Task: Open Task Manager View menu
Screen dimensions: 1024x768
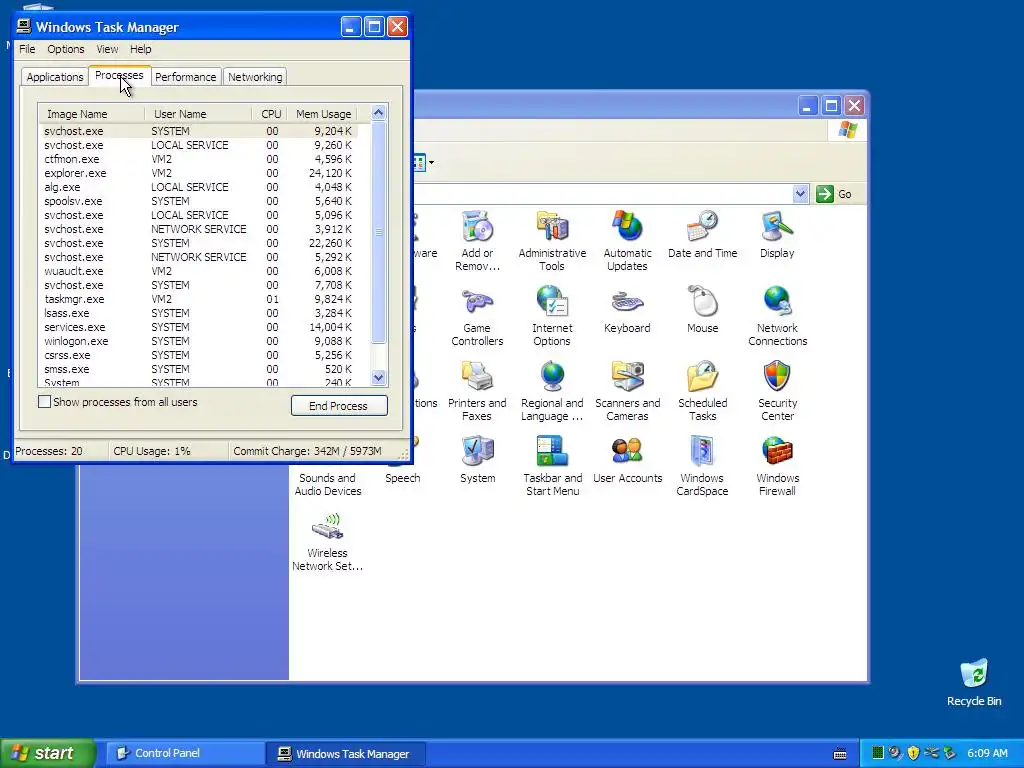Action: 107,49
